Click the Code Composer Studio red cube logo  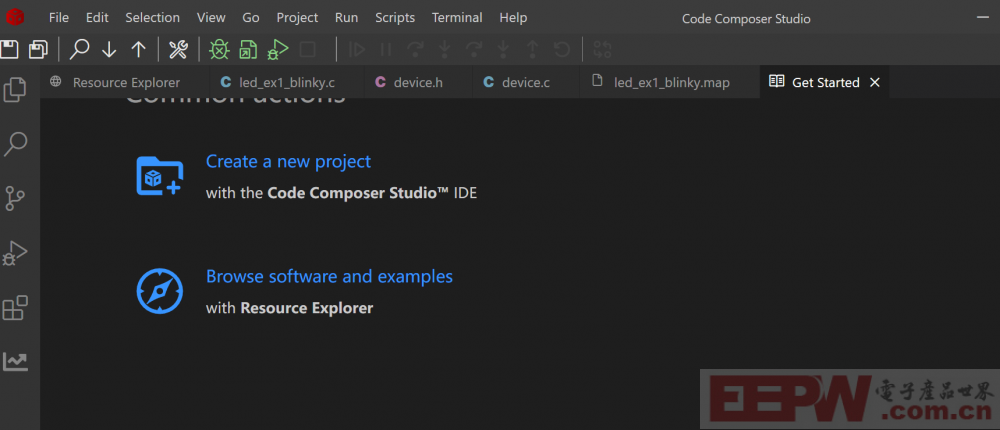tap(15, 17)
